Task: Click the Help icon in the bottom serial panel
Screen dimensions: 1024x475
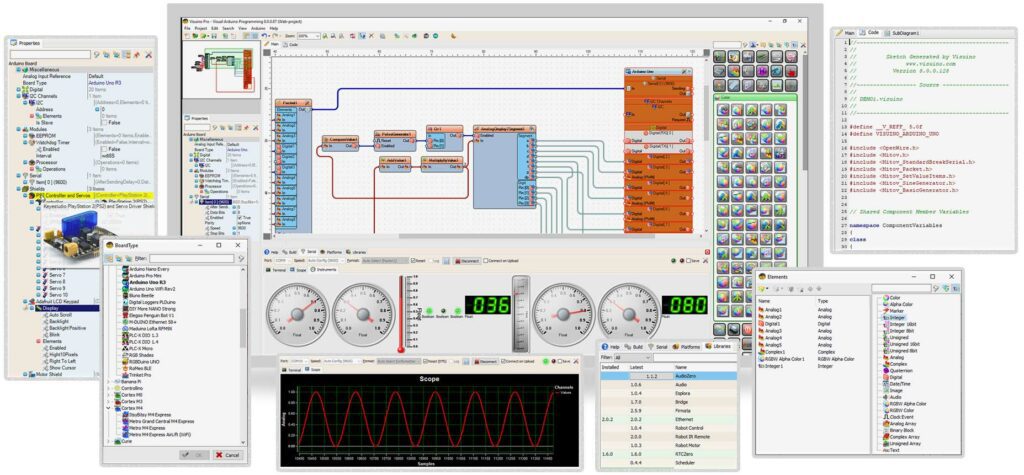Action: (x=269, y=252)
